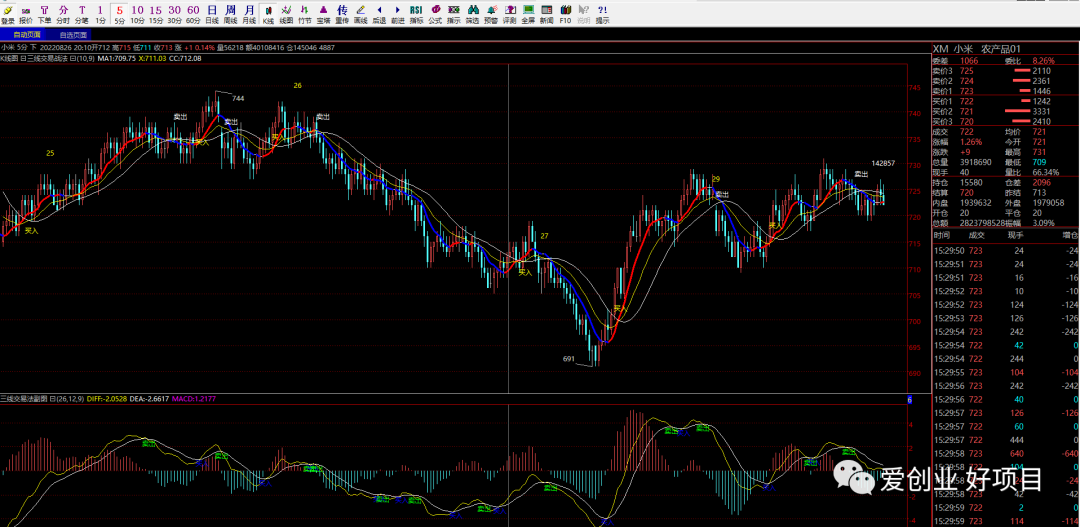
Task: Switch to the 全屏 fullscreen view
Action: pyautogui.click(x=528, y=13)
